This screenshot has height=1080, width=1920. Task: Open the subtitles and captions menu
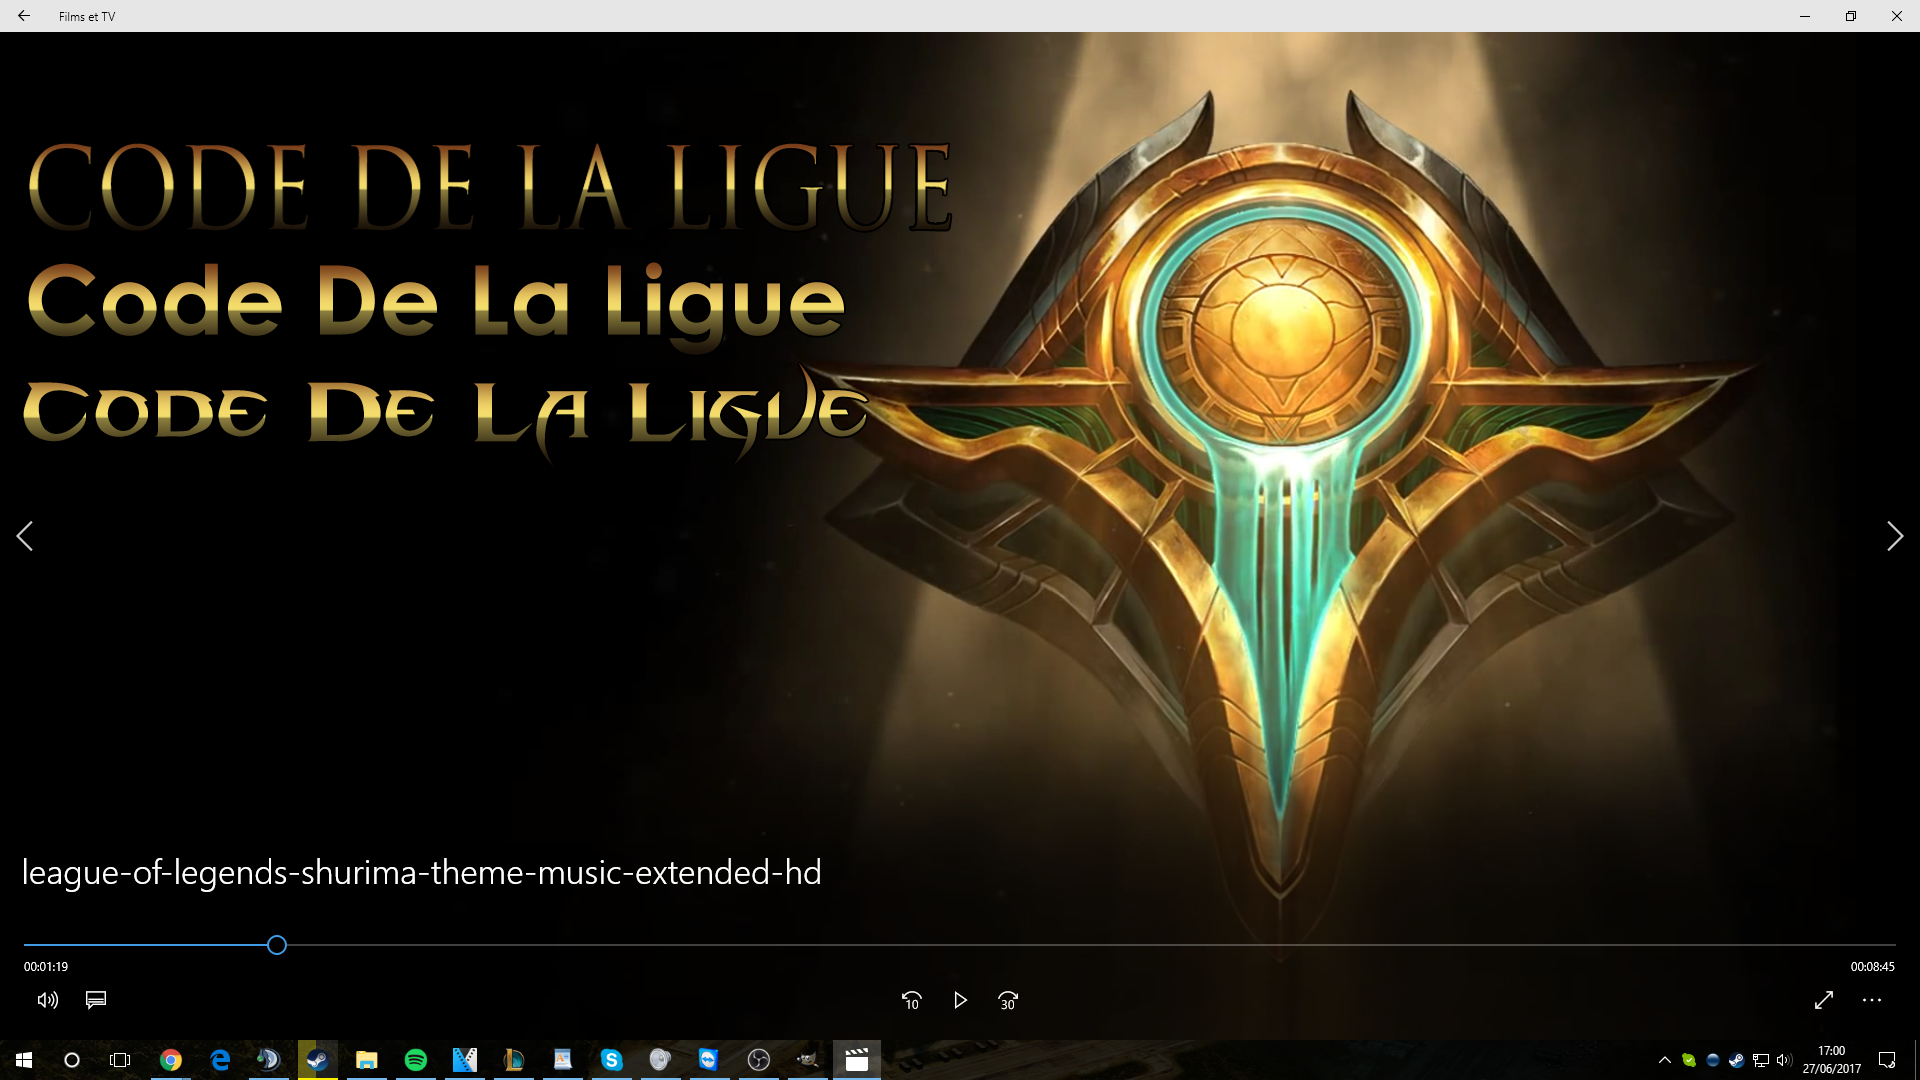pos(96,1000)
